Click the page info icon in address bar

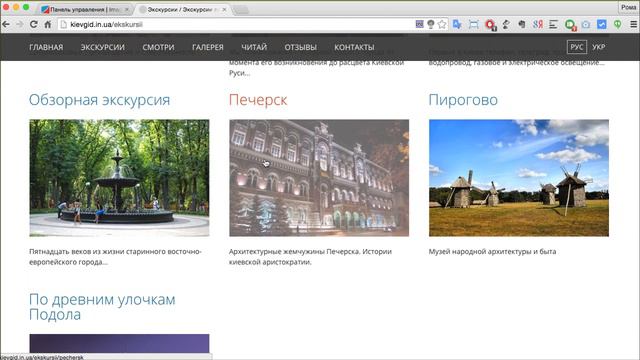pos(63,24)
